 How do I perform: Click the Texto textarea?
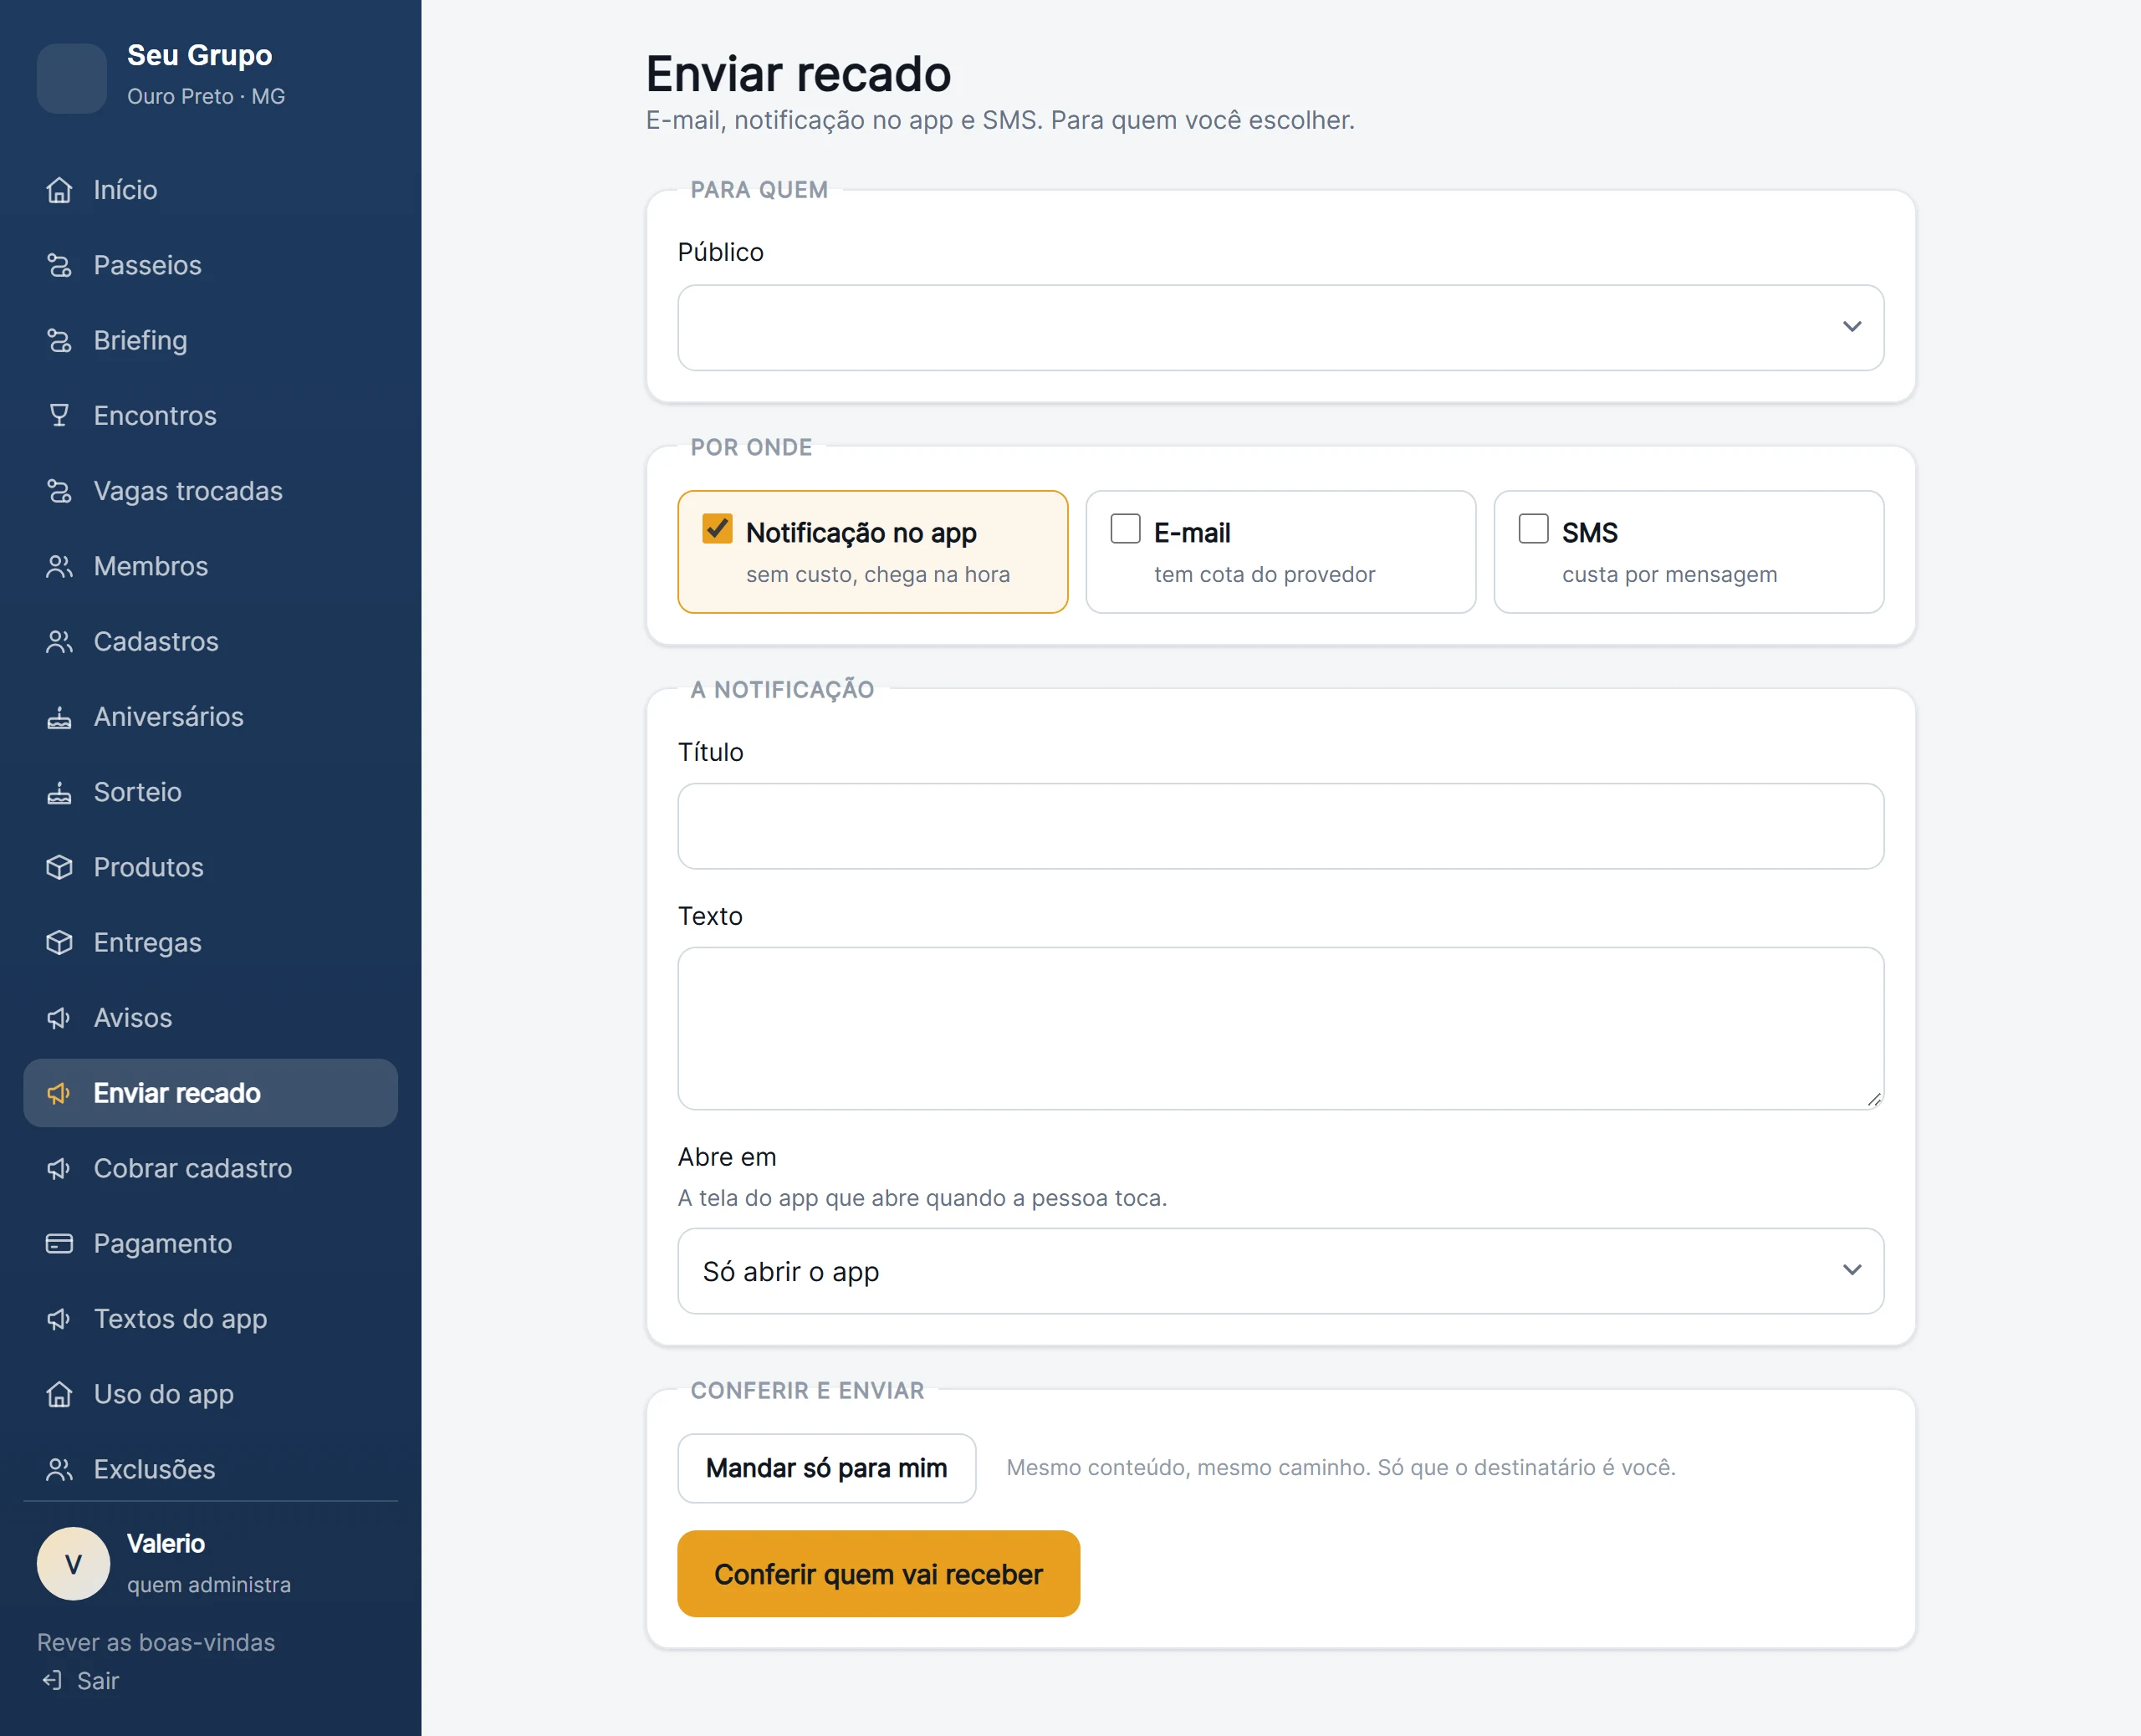pyautogui.click(x=1280, y=1028)
